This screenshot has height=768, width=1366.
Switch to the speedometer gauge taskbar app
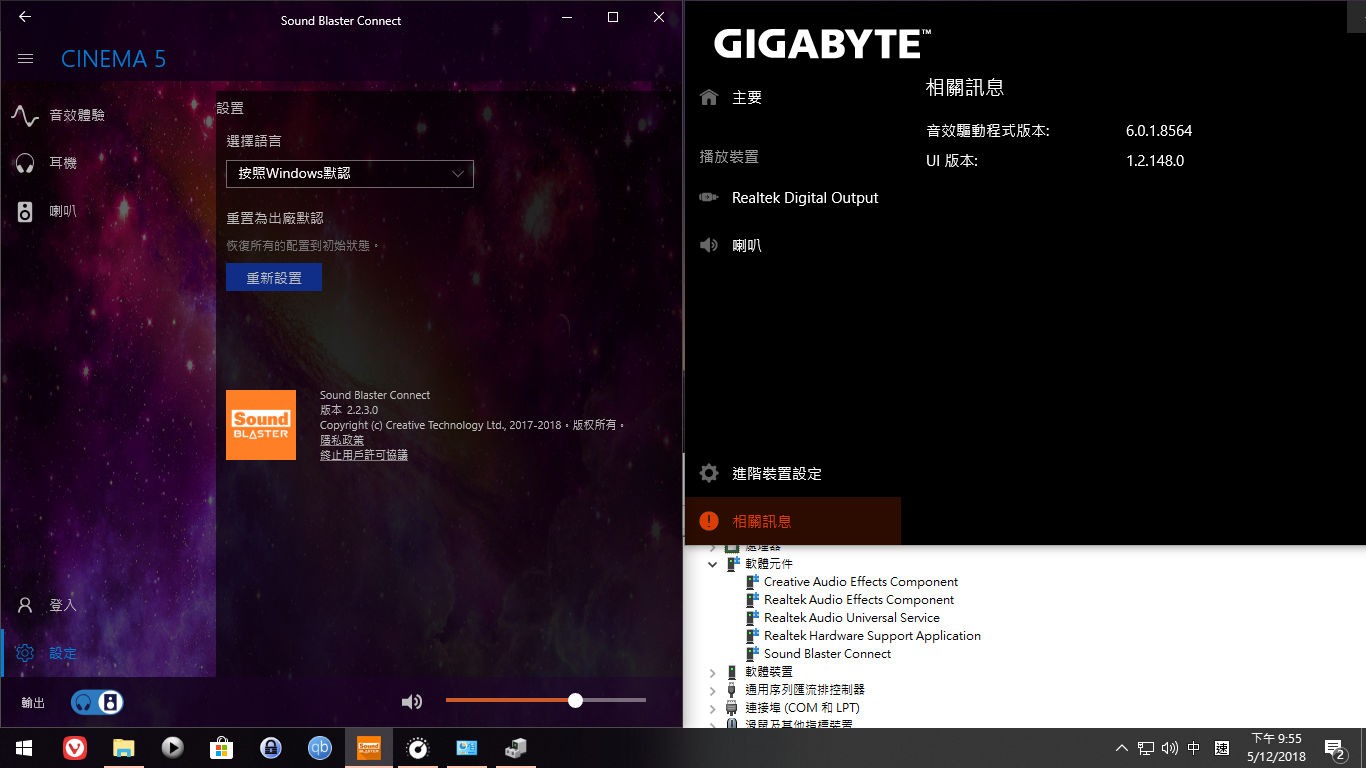click(x=418, y=748)
